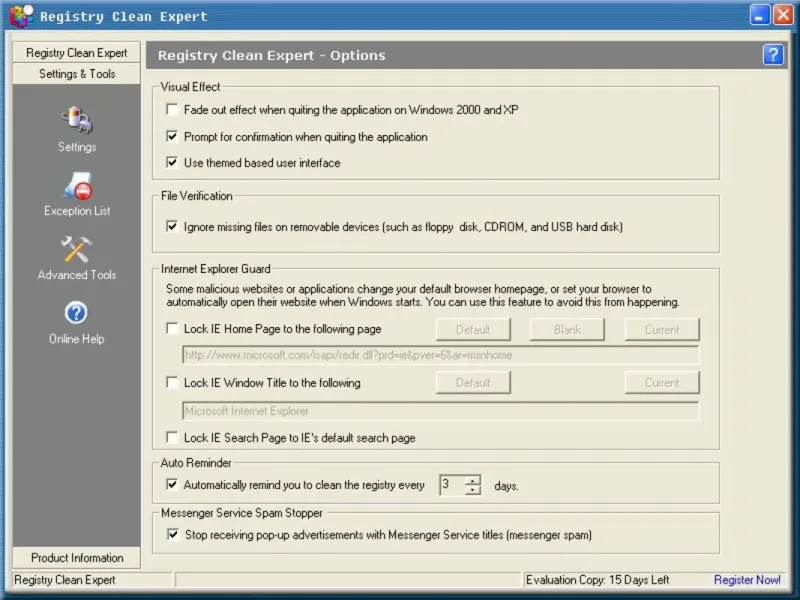Screen dimensions: 800x600
Task: Click the Blank button for home page
Action: click(x=567, y=330)
